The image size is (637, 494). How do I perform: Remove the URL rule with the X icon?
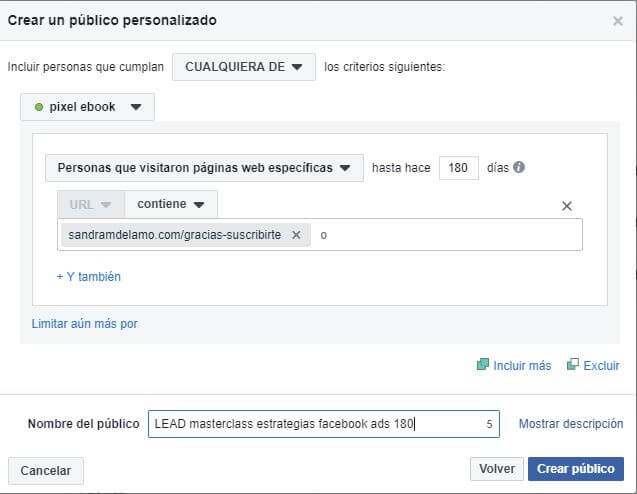(566, 206)
